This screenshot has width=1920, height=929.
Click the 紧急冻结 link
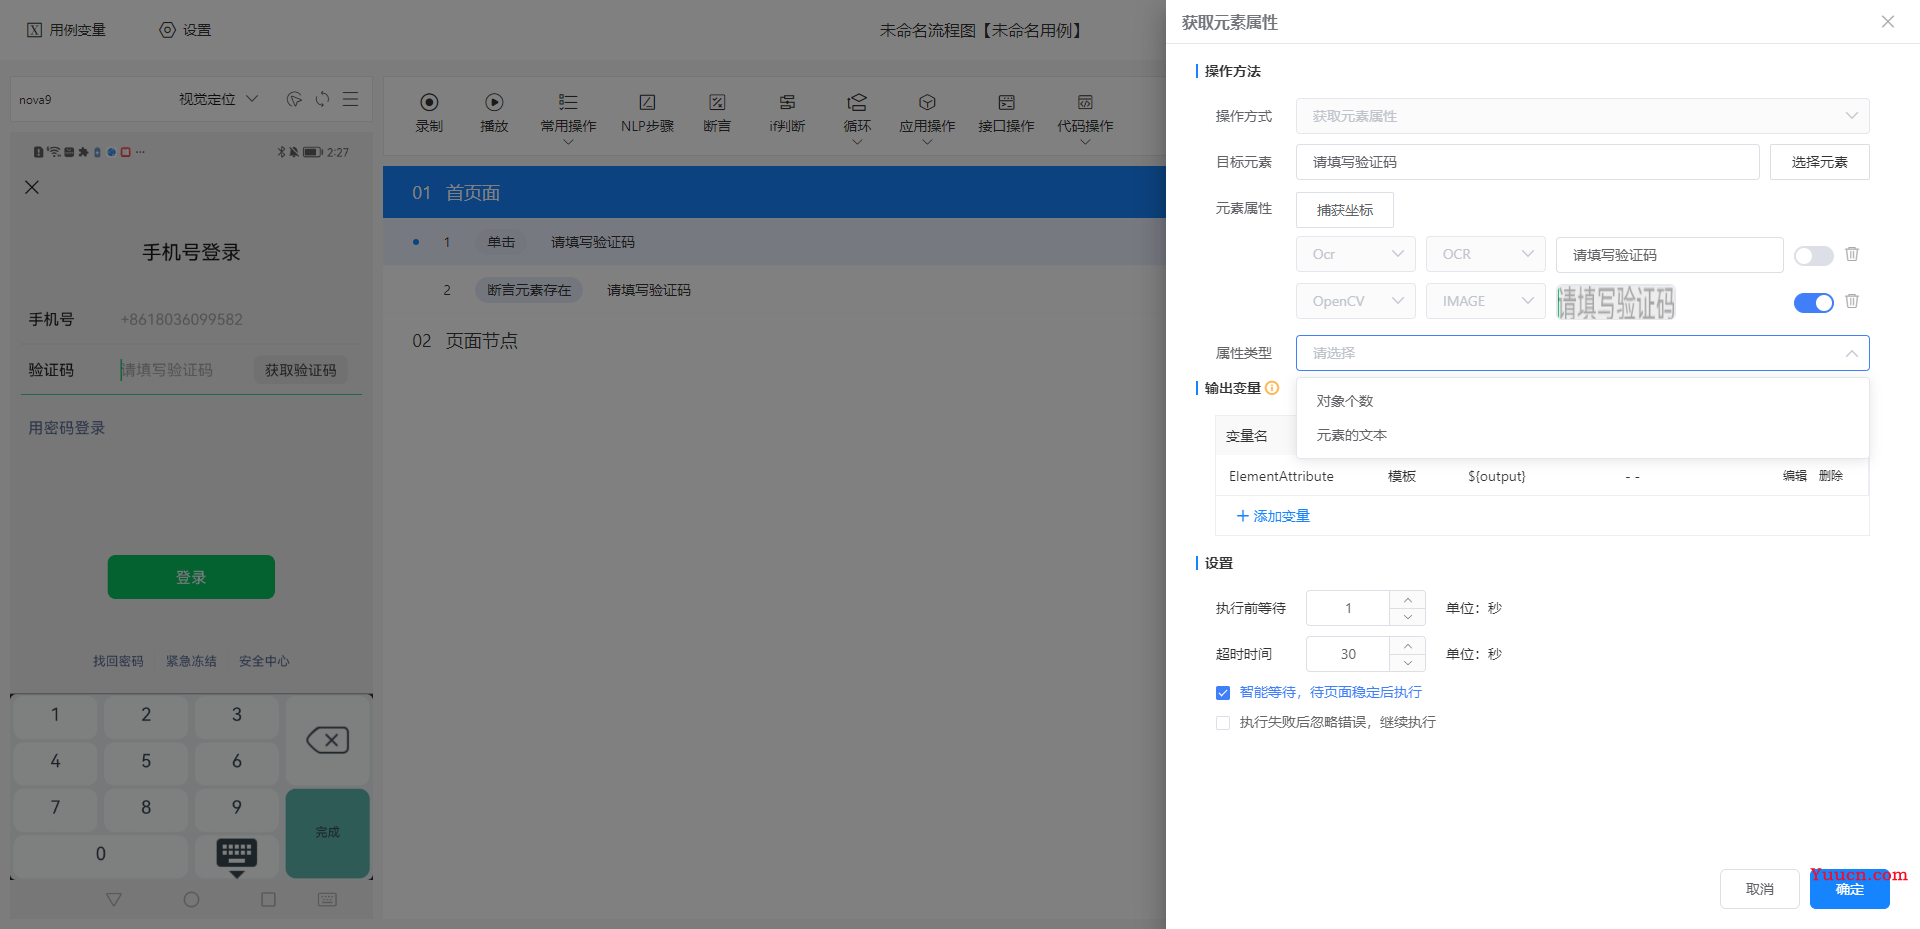[x=191, y=661]
